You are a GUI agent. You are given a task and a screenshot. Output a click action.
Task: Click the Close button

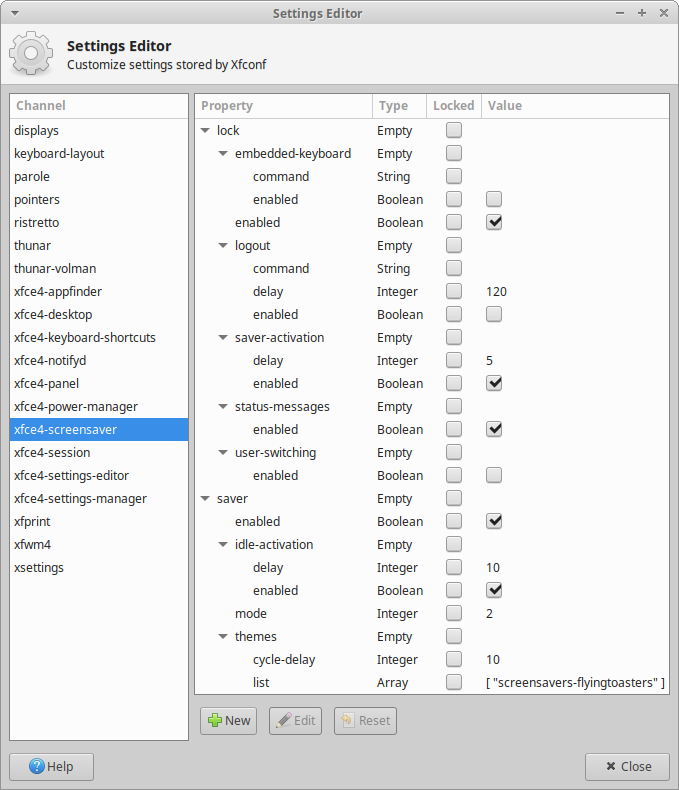tap(627, 766)
